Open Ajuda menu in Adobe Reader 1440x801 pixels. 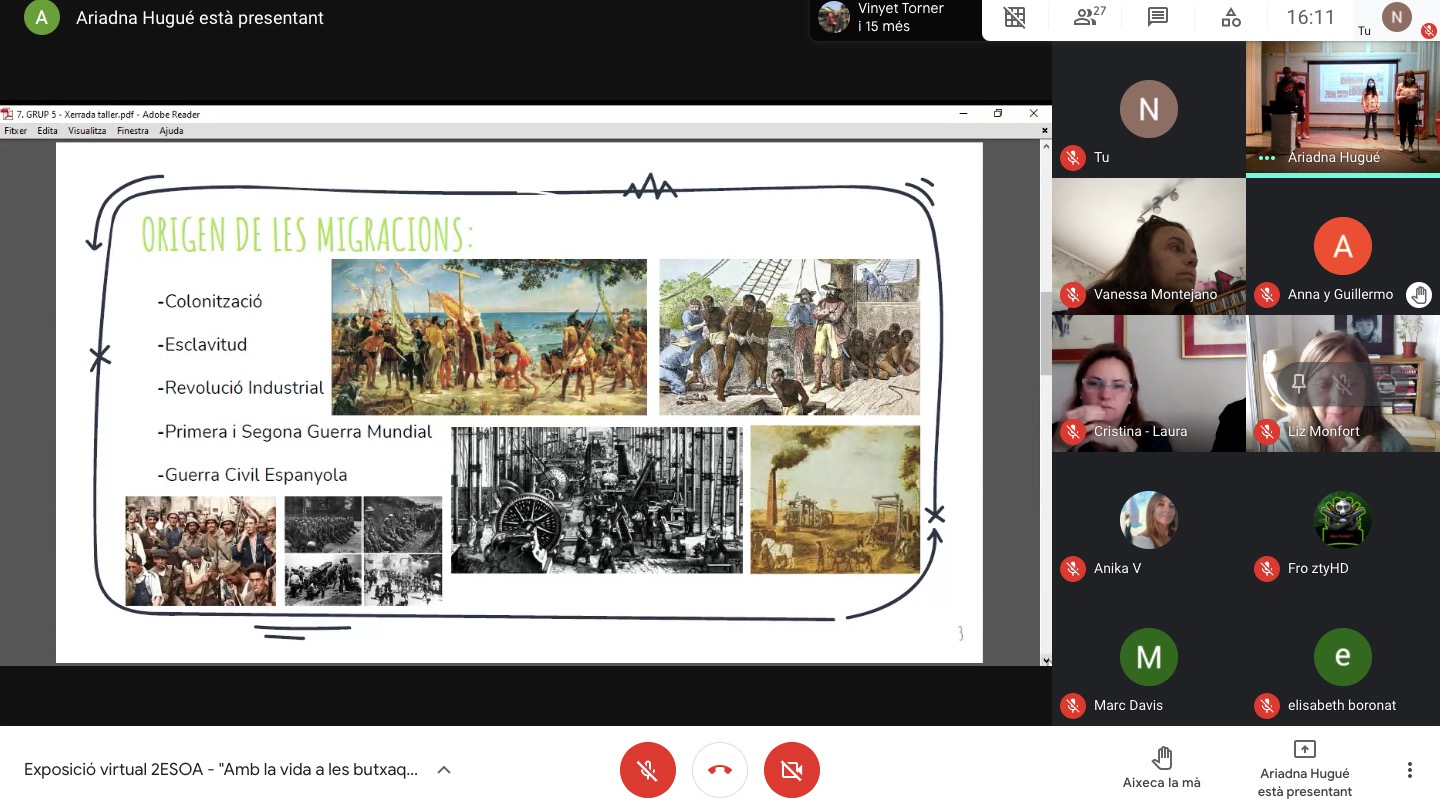click(171, 131)
